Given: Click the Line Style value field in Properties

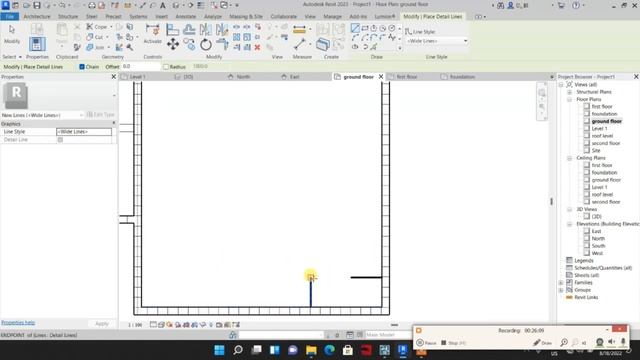Looking at the screenshot, I should point(84,132).
